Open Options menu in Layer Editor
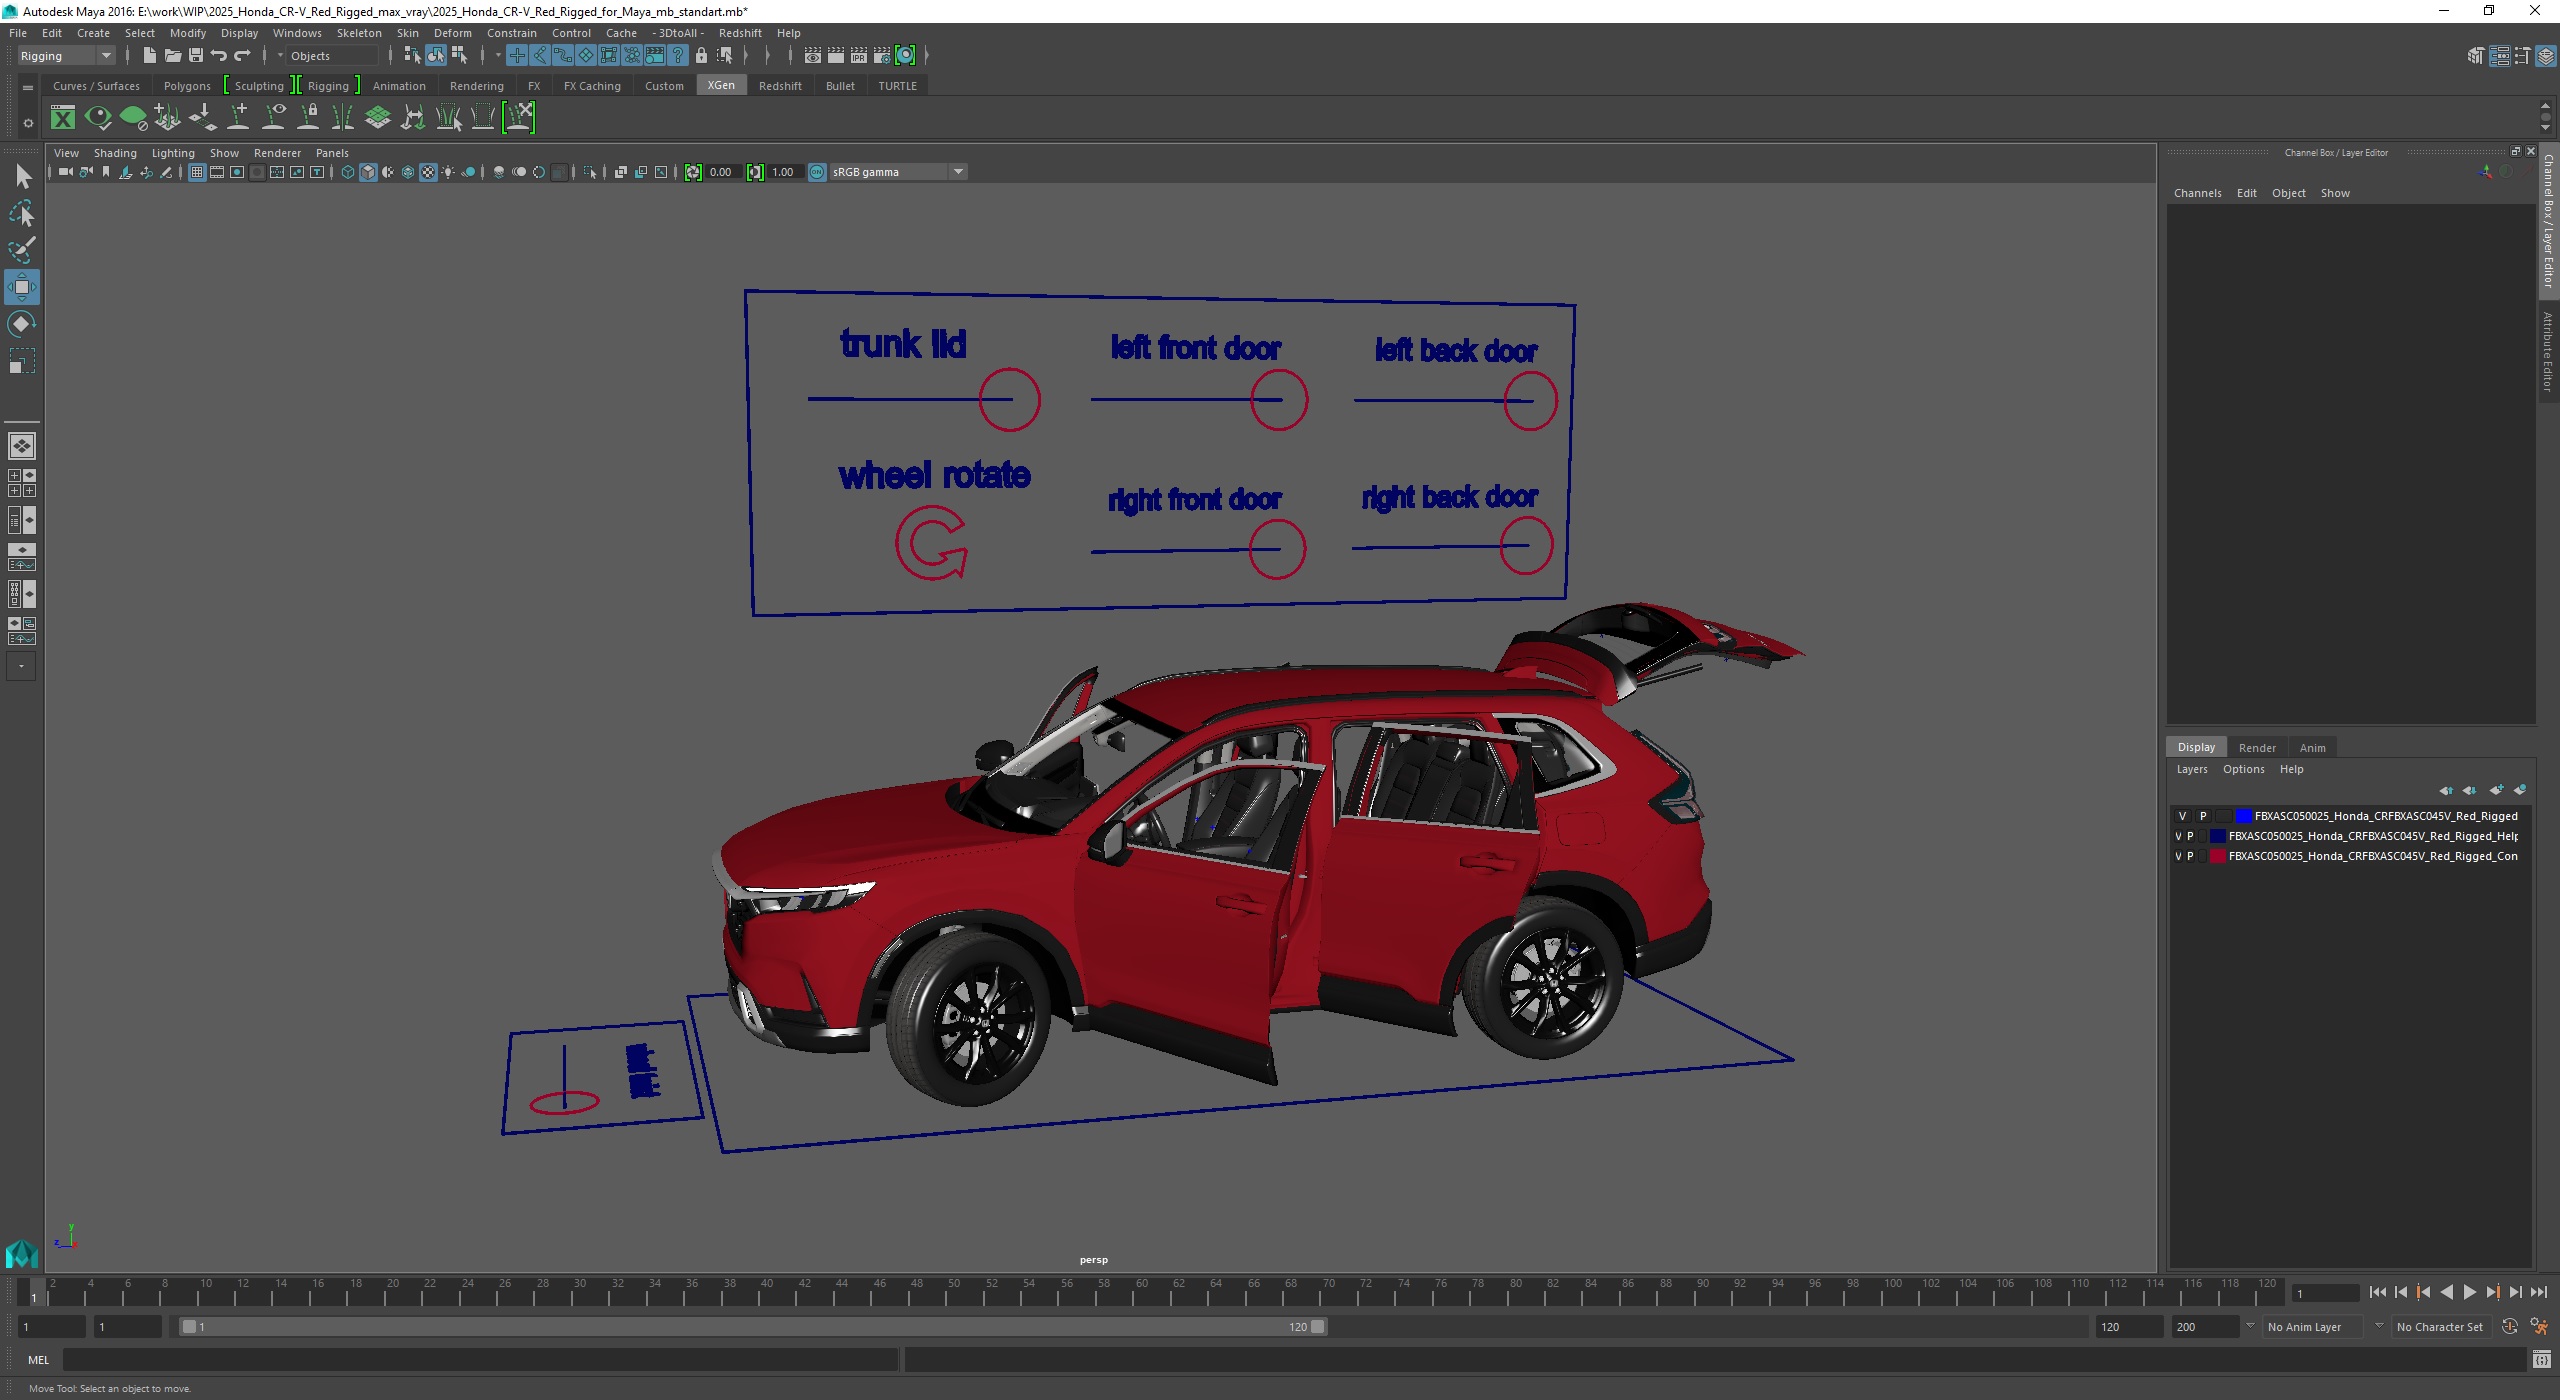The width and height of the screenshot is (2560, 1400). point(2243,769)
